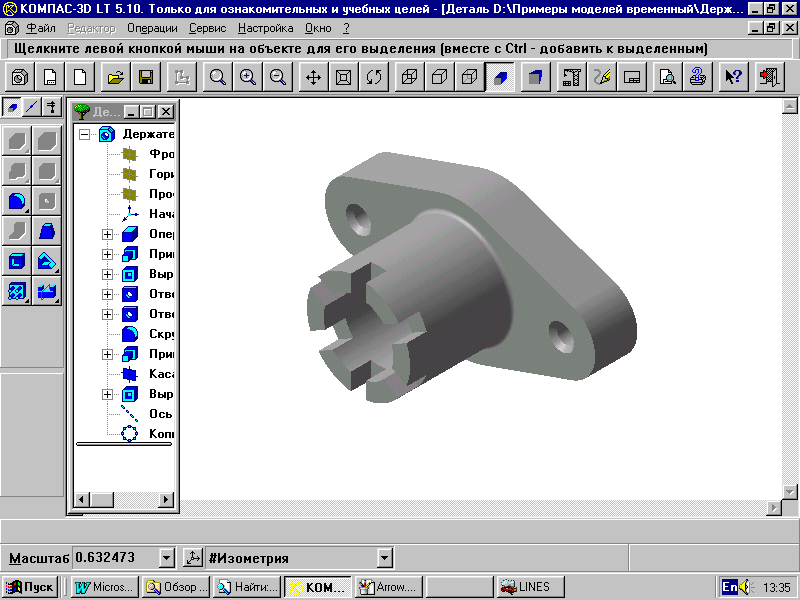This screenshot has height=600, width=800.
Task: Switch to thin hidden lines display
Action: click(470, 77)
